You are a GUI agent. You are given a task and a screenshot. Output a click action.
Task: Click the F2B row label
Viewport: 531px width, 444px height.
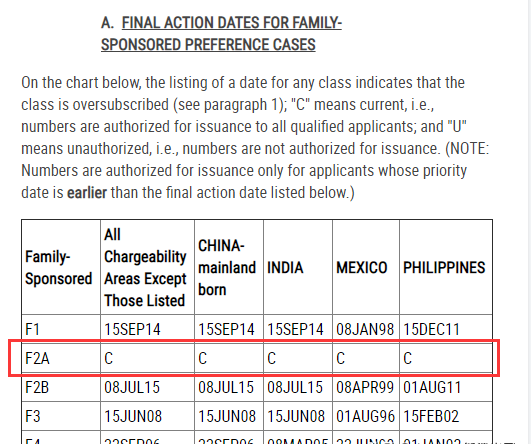37,387
